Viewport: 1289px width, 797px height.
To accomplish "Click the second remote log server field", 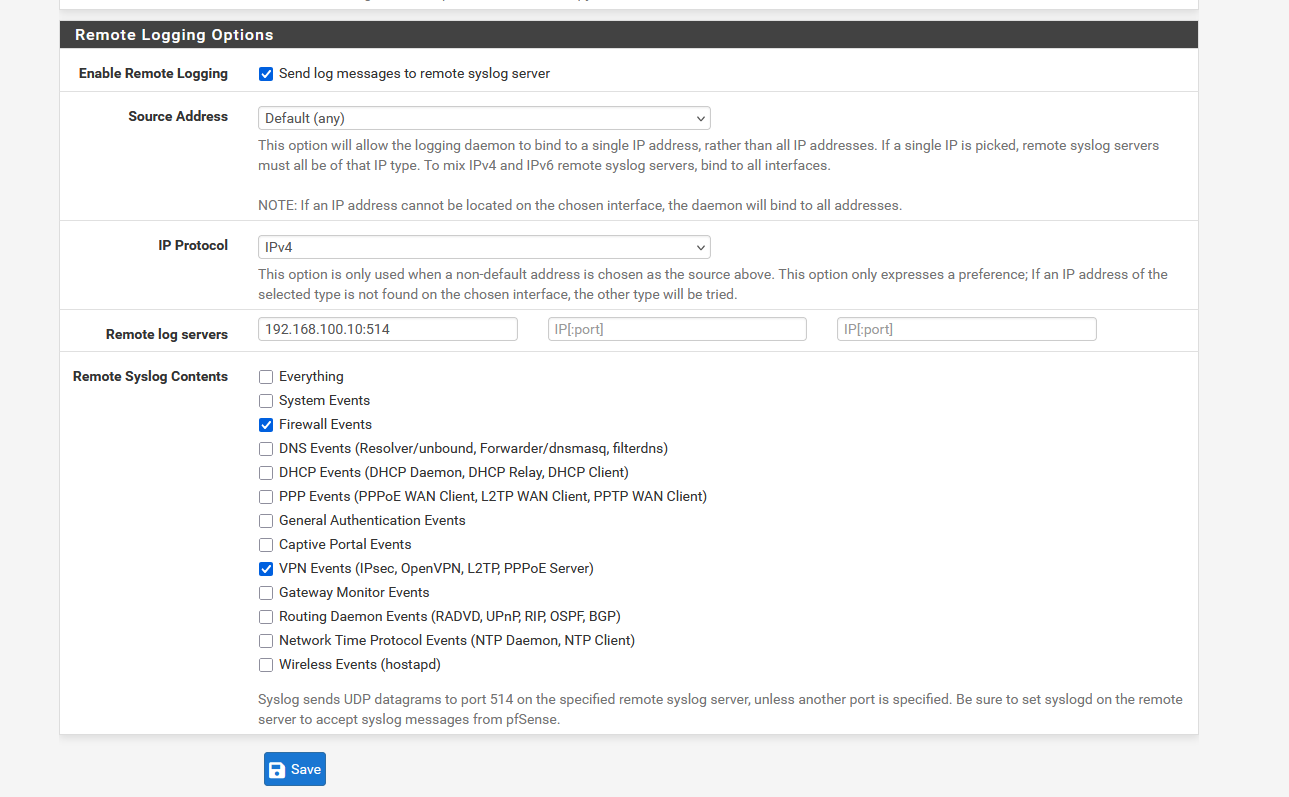I will (677, 329).
